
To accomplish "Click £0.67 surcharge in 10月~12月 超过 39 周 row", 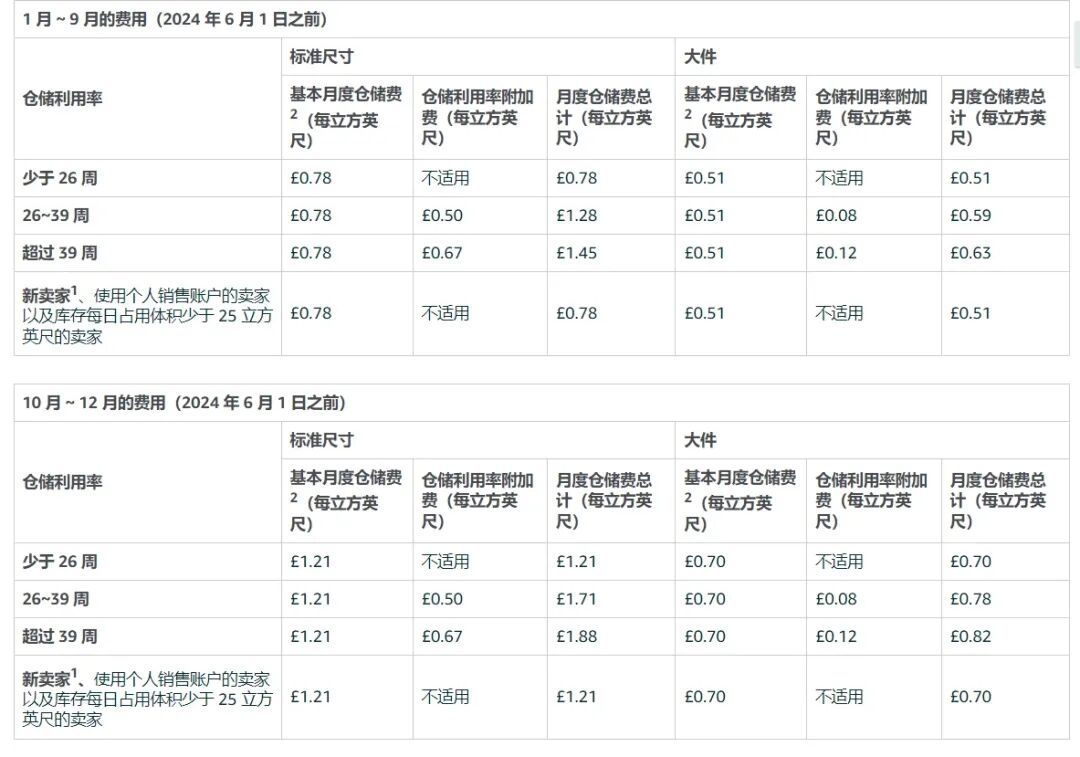I will tap(442, 636).
